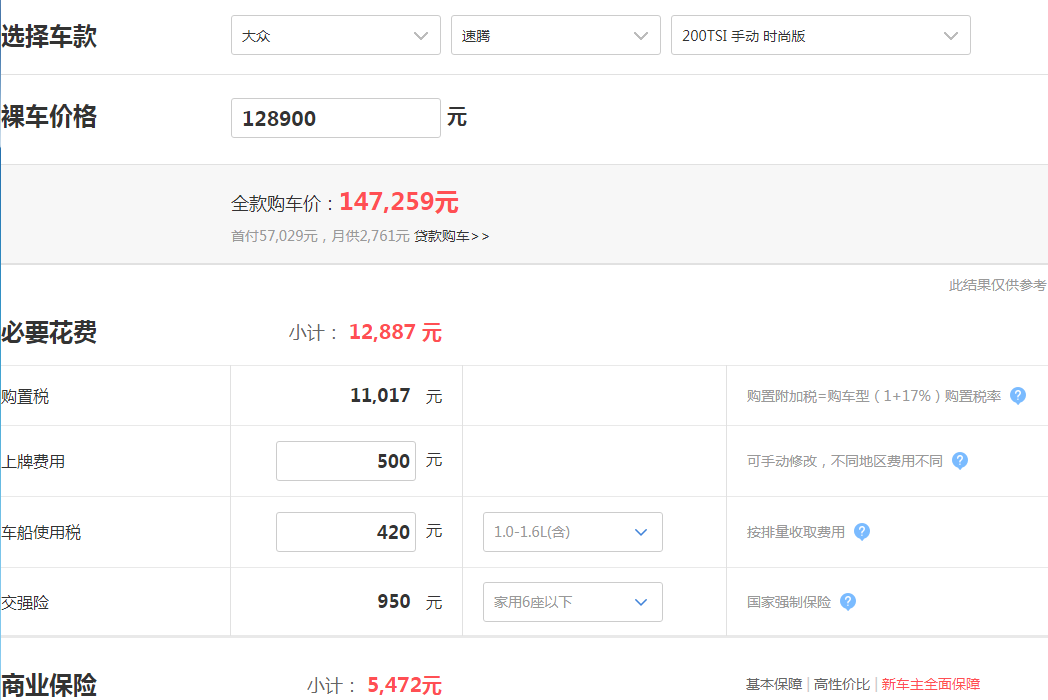Click the 裸车价格 input showing 128900
The height and width of the screenshot is (700, 1048).
(336, 118)
